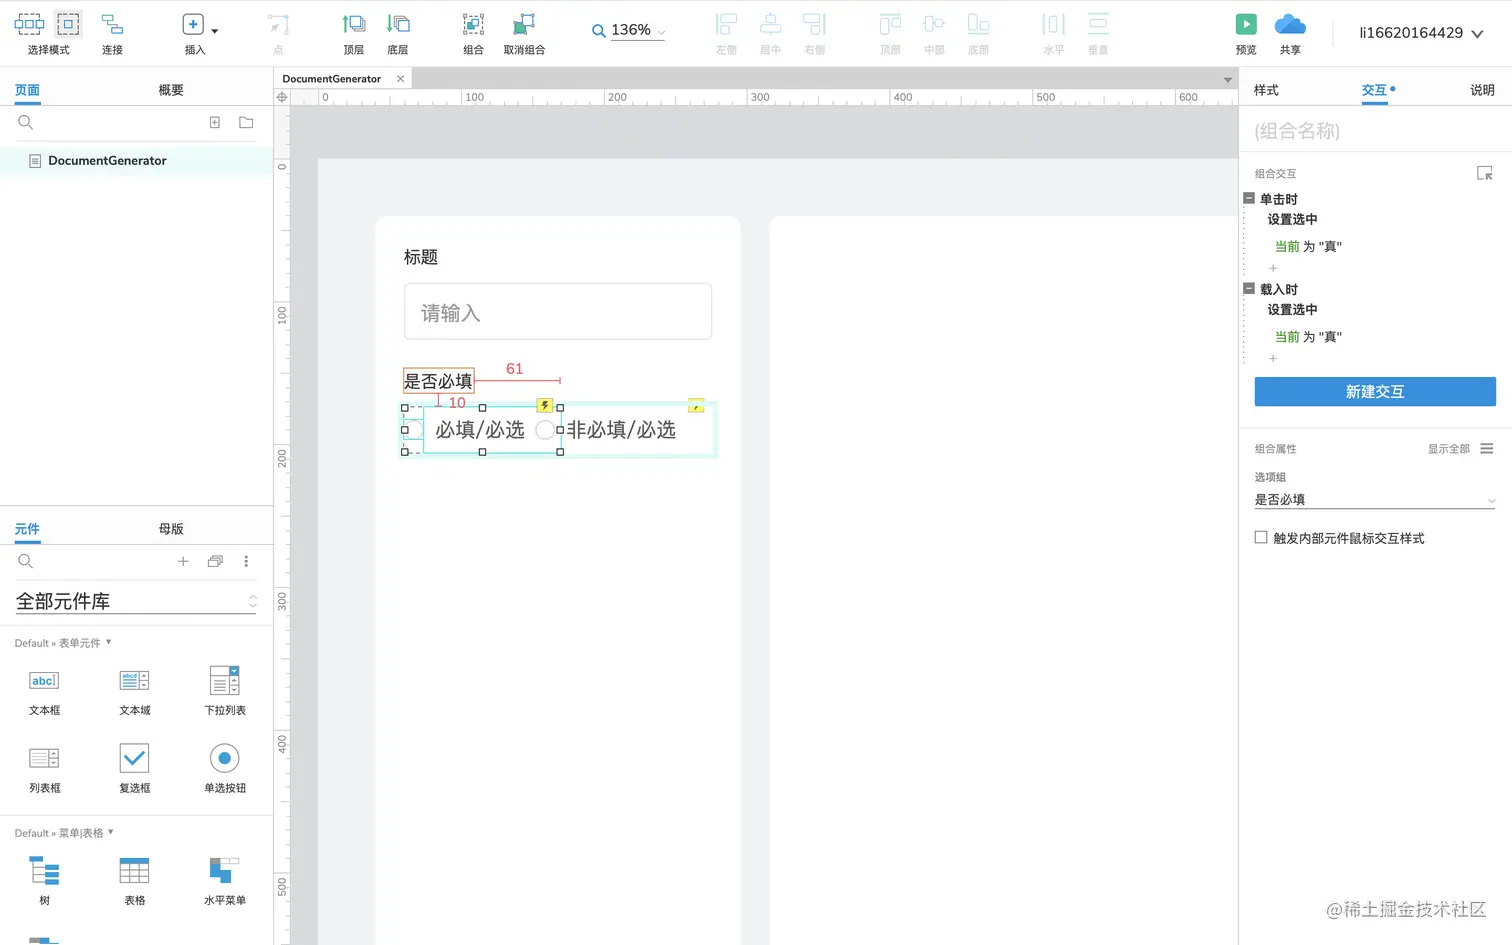Click the 底层 send-to-back icon
Screen dimensions: 1512x945
point(398,24)
